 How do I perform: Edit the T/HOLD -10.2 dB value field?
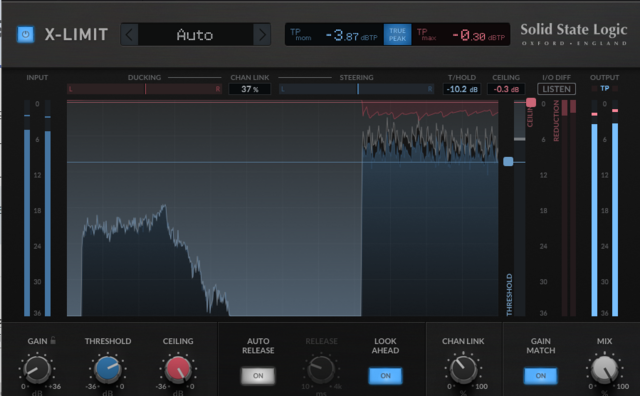(x=462, y=89)
